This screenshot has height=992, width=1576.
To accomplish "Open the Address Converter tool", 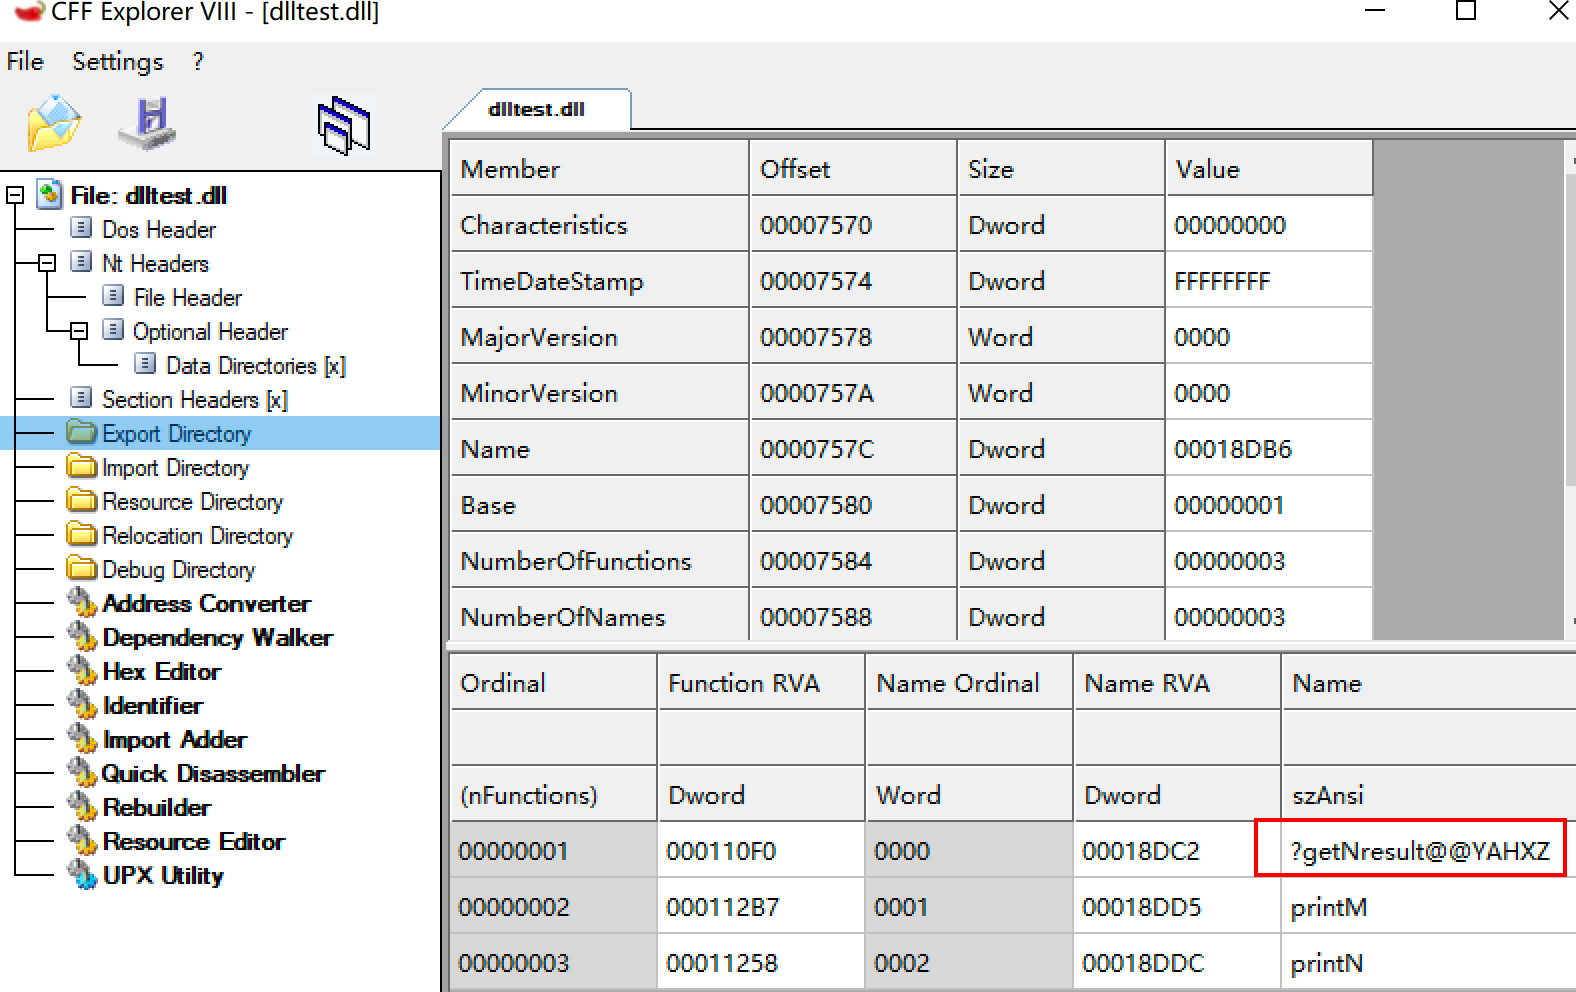I will point(205,604).
